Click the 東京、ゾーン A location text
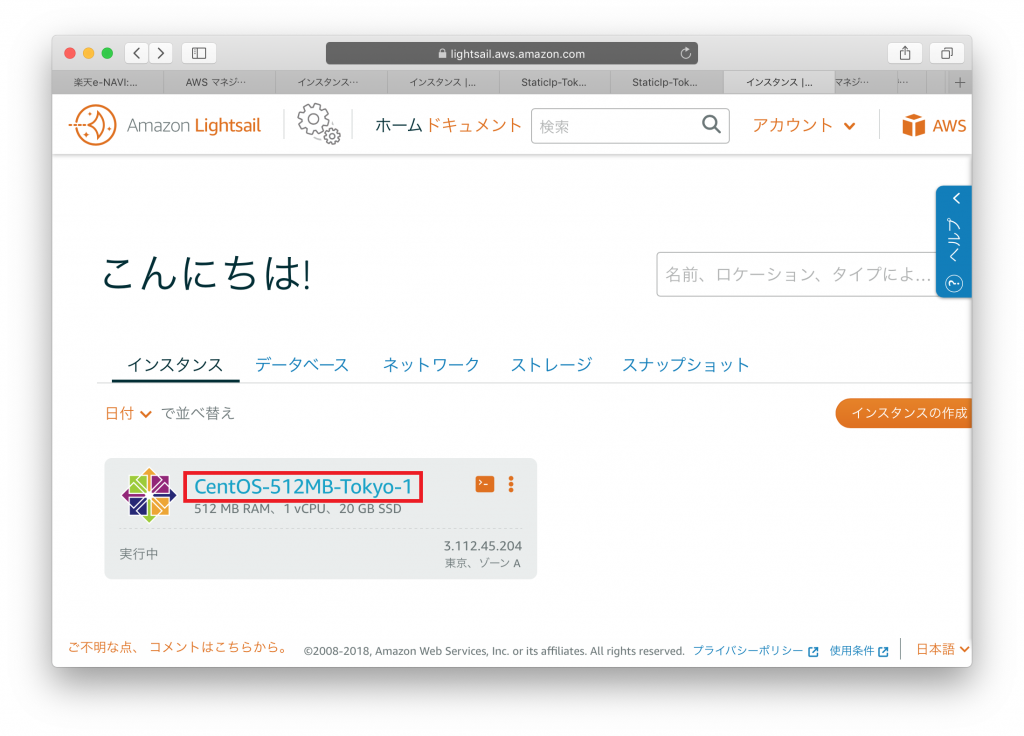 tap(483, 563)
